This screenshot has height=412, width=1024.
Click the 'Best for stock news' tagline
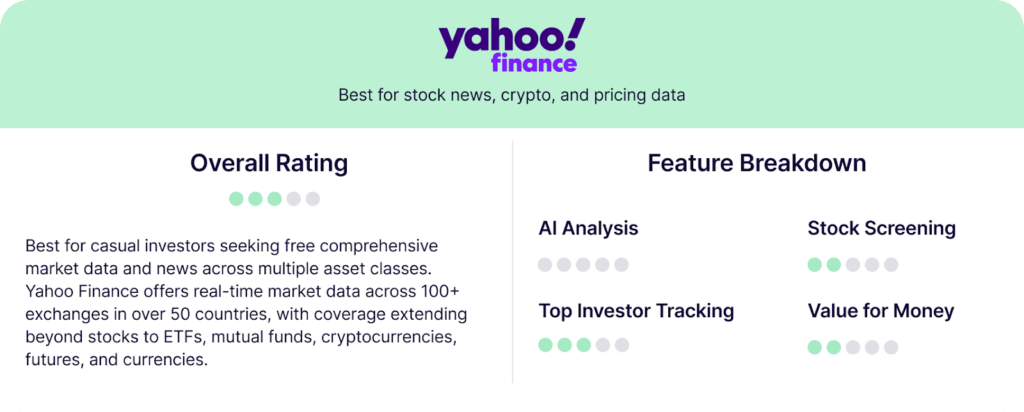511,96
